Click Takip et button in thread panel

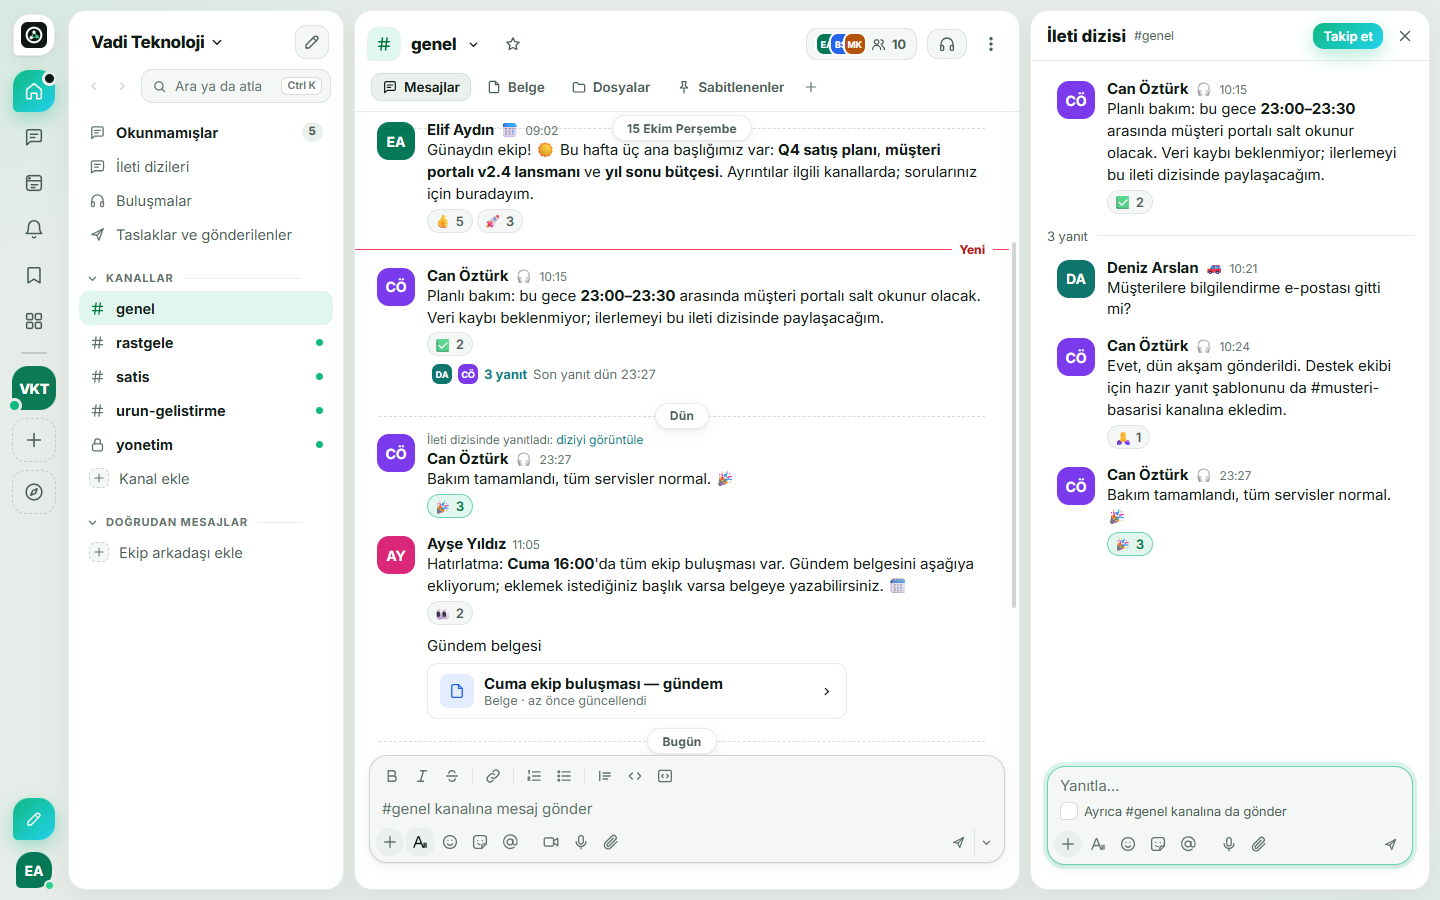click(x=1348, y=36)
